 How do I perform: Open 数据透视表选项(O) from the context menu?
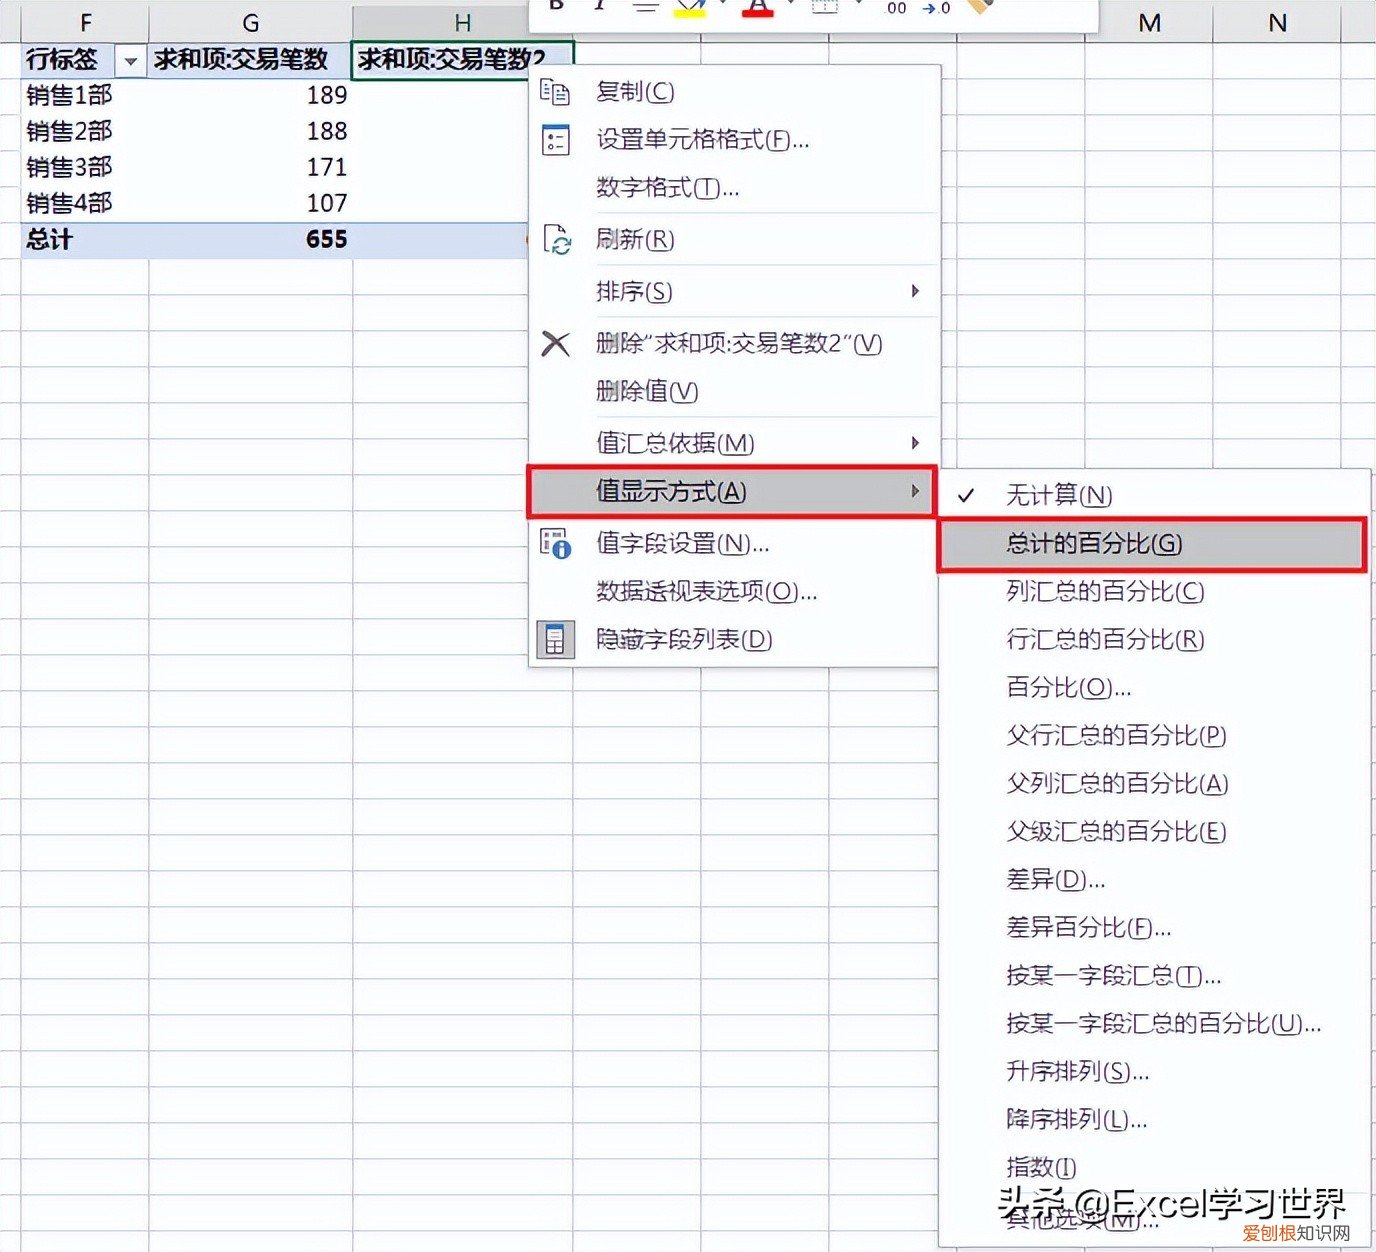coord(700,592)
